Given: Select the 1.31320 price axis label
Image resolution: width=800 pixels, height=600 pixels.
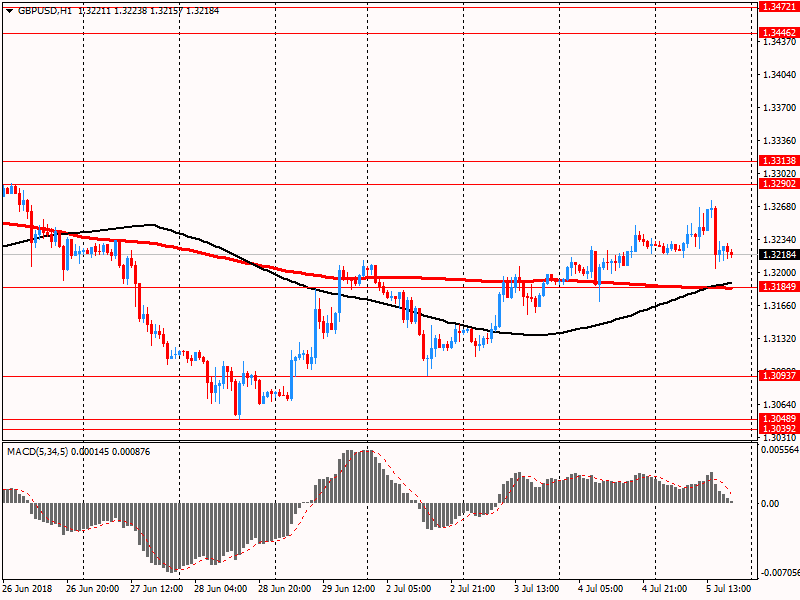Looking at the screenshot, I should pos(779,338).
